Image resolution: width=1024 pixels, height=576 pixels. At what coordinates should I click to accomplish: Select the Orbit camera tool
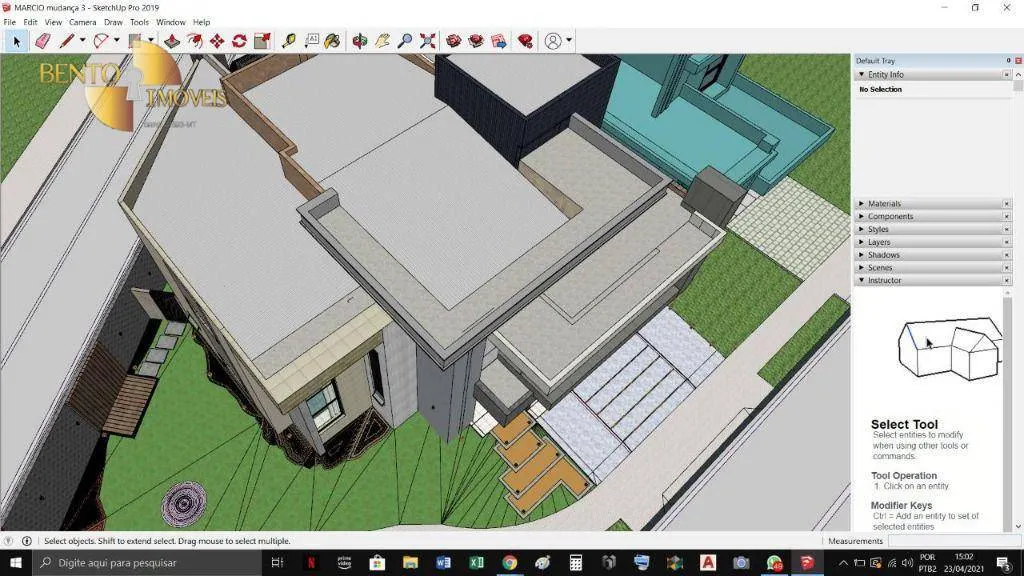[x=360, y=41]
